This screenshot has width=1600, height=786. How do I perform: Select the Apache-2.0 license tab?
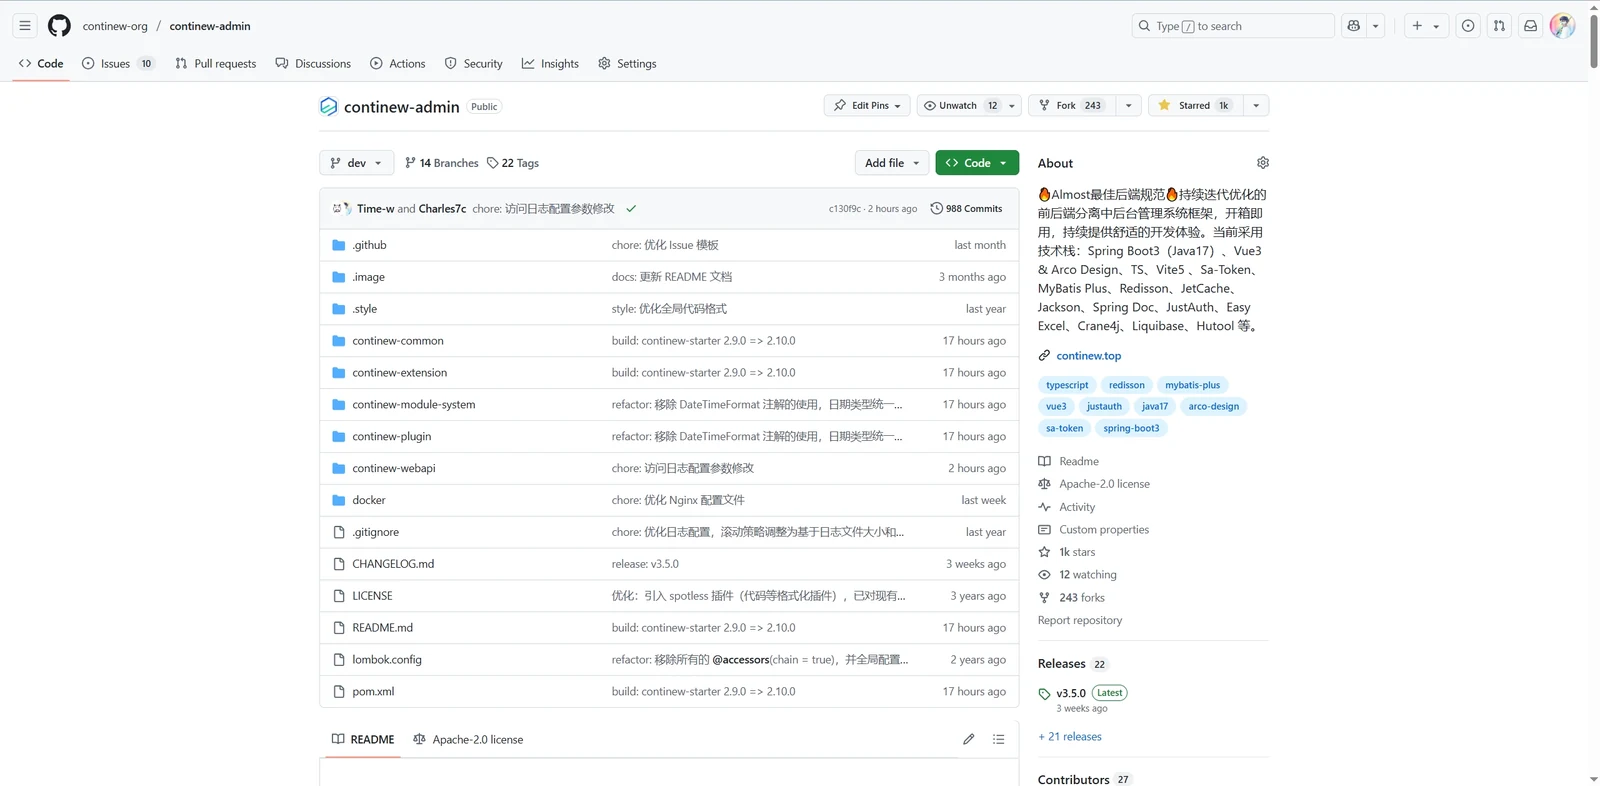pos(468,740)
